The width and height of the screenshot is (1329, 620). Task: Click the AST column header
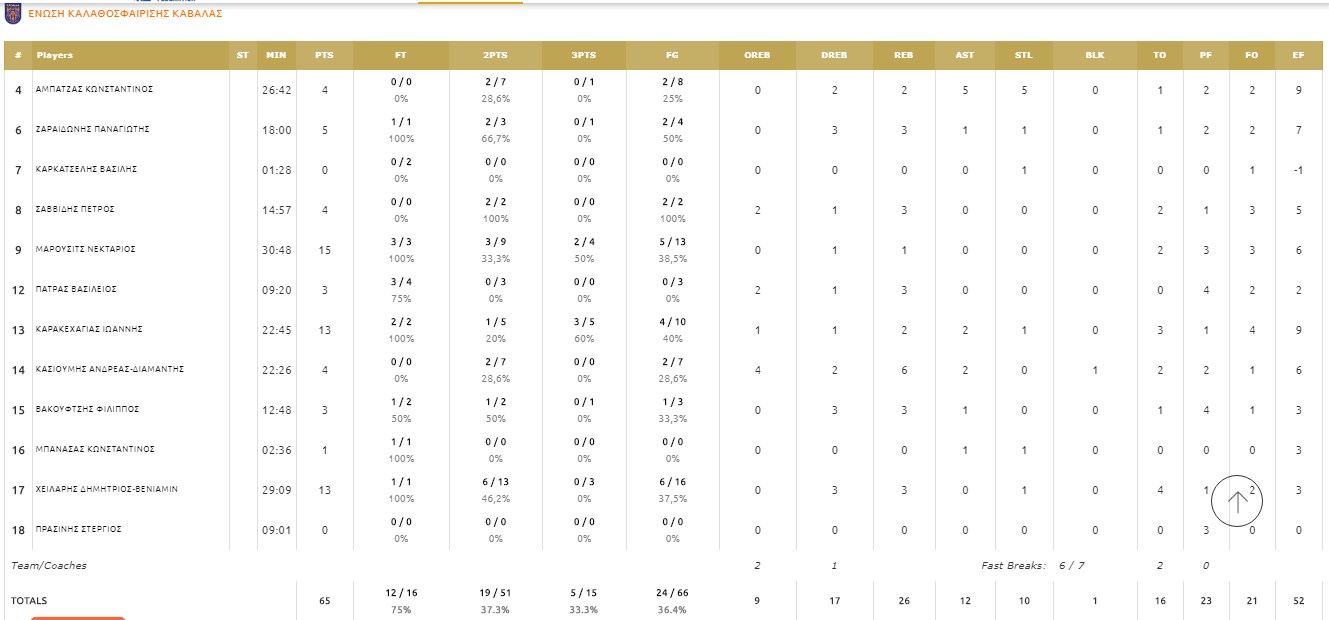965,55
